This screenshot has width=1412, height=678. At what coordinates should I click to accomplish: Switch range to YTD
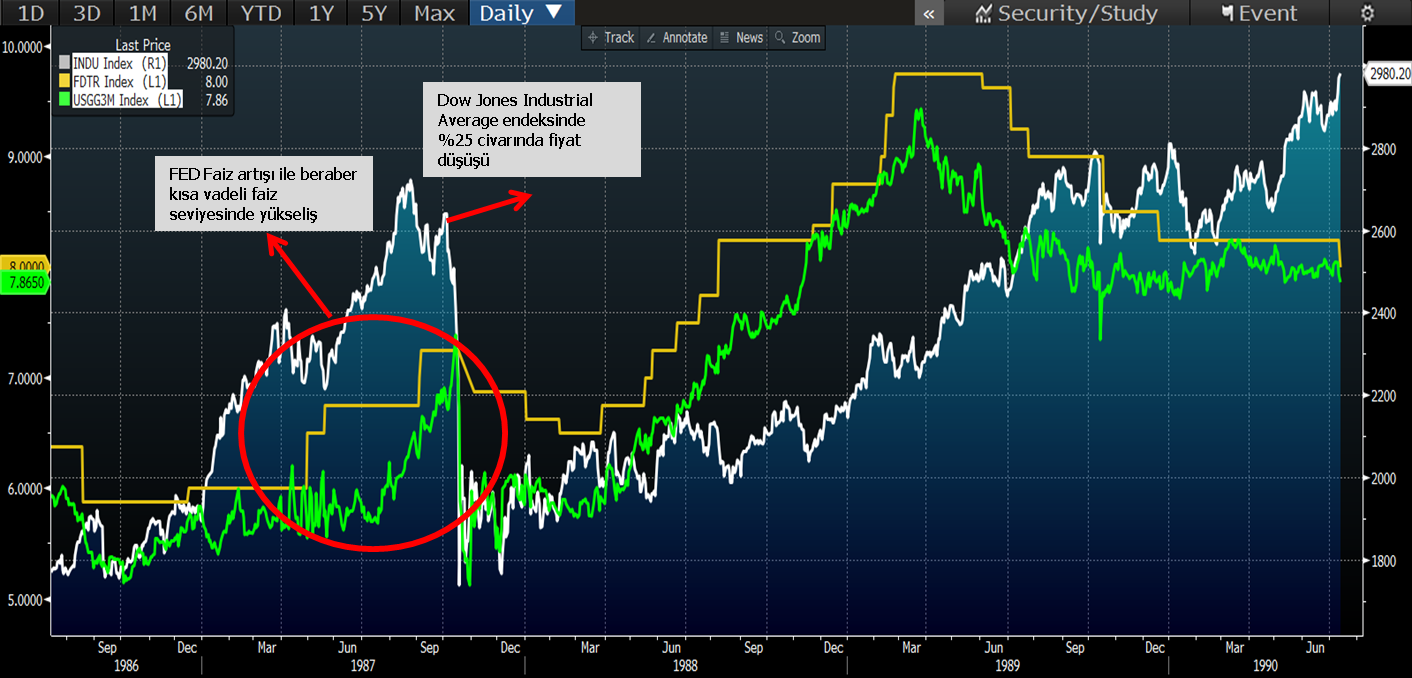click(x=260, y=13)
